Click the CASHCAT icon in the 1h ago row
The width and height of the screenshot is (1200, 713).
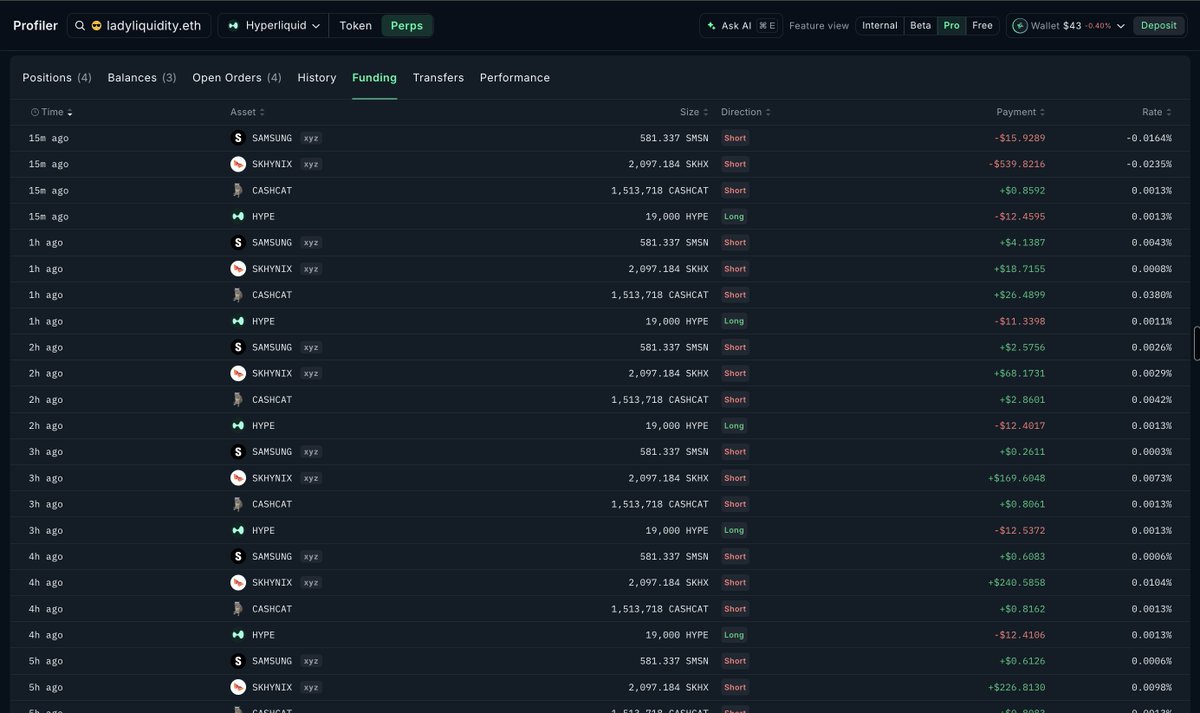tap(238, 295)
